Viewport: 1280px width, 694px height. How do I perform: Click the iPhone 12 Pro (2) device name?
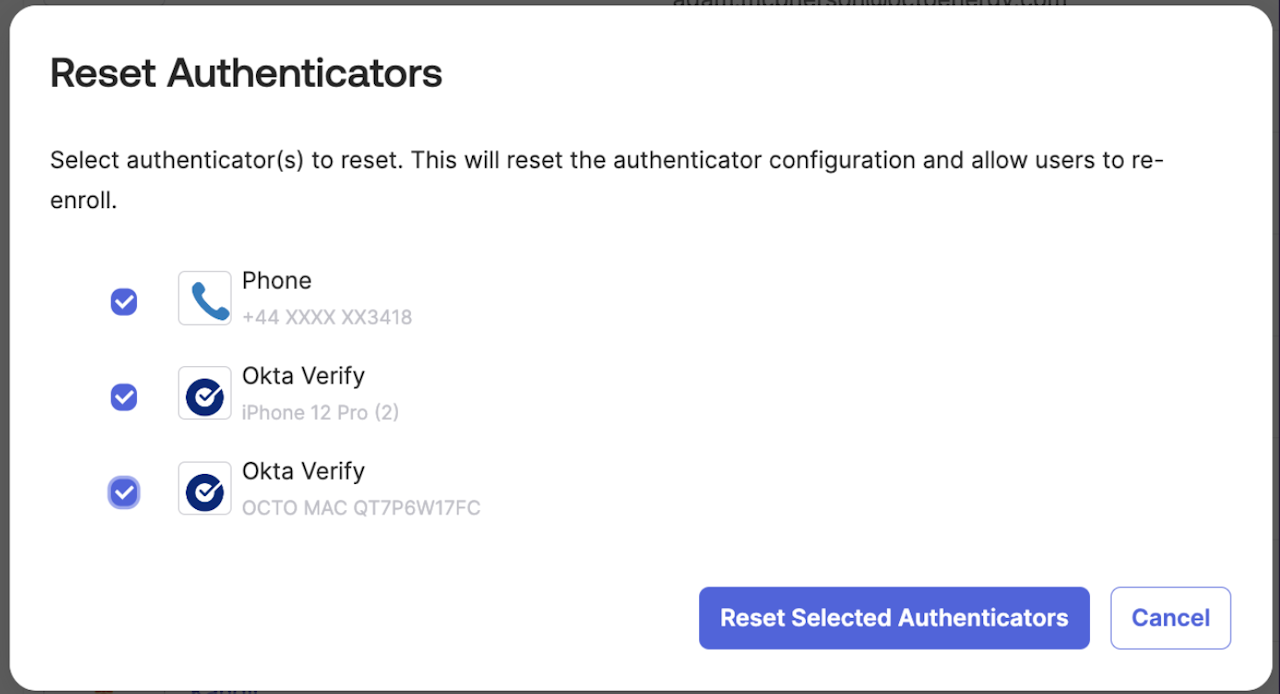tap(320, 412)
